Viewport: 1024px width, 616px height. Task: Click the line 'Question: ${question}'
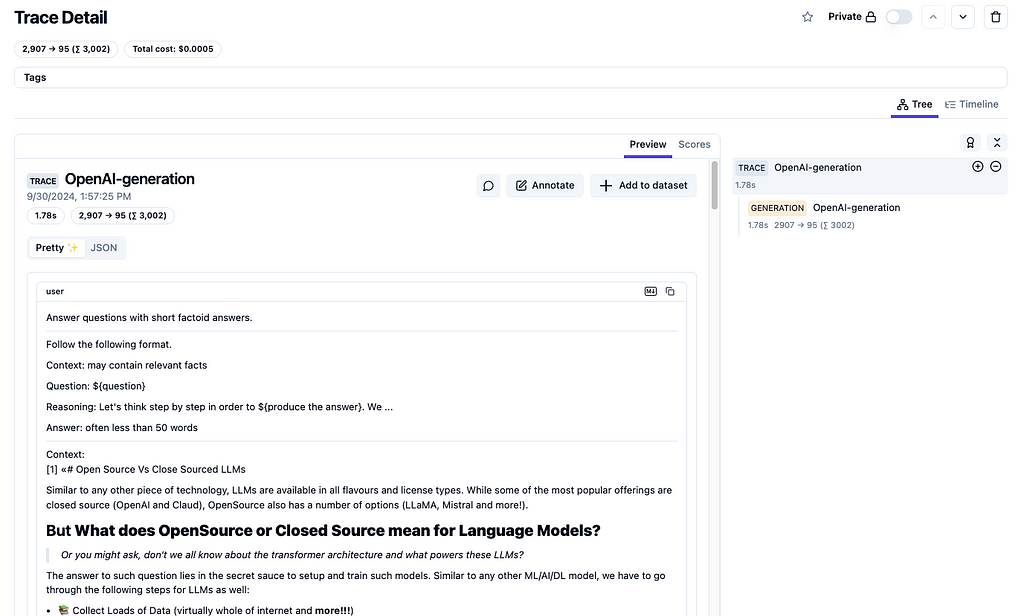(x=95, y=386)
